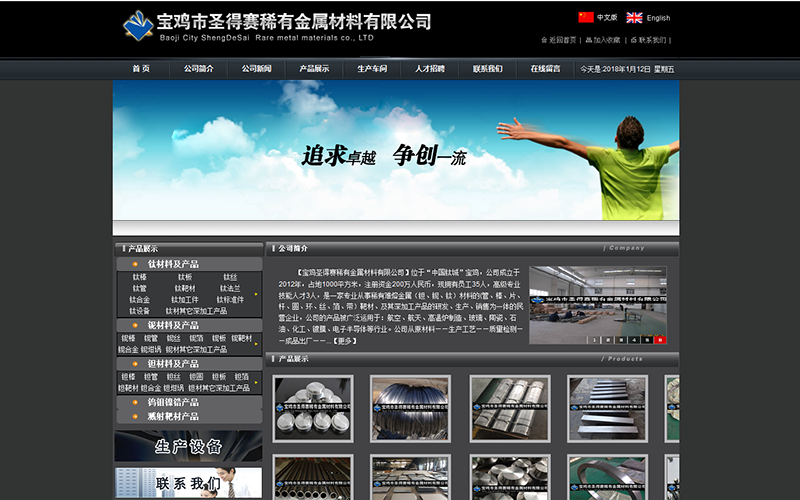Click the Chinese flag icon
The width and height of the screenshot is (800, 500).
coord(586,17)
